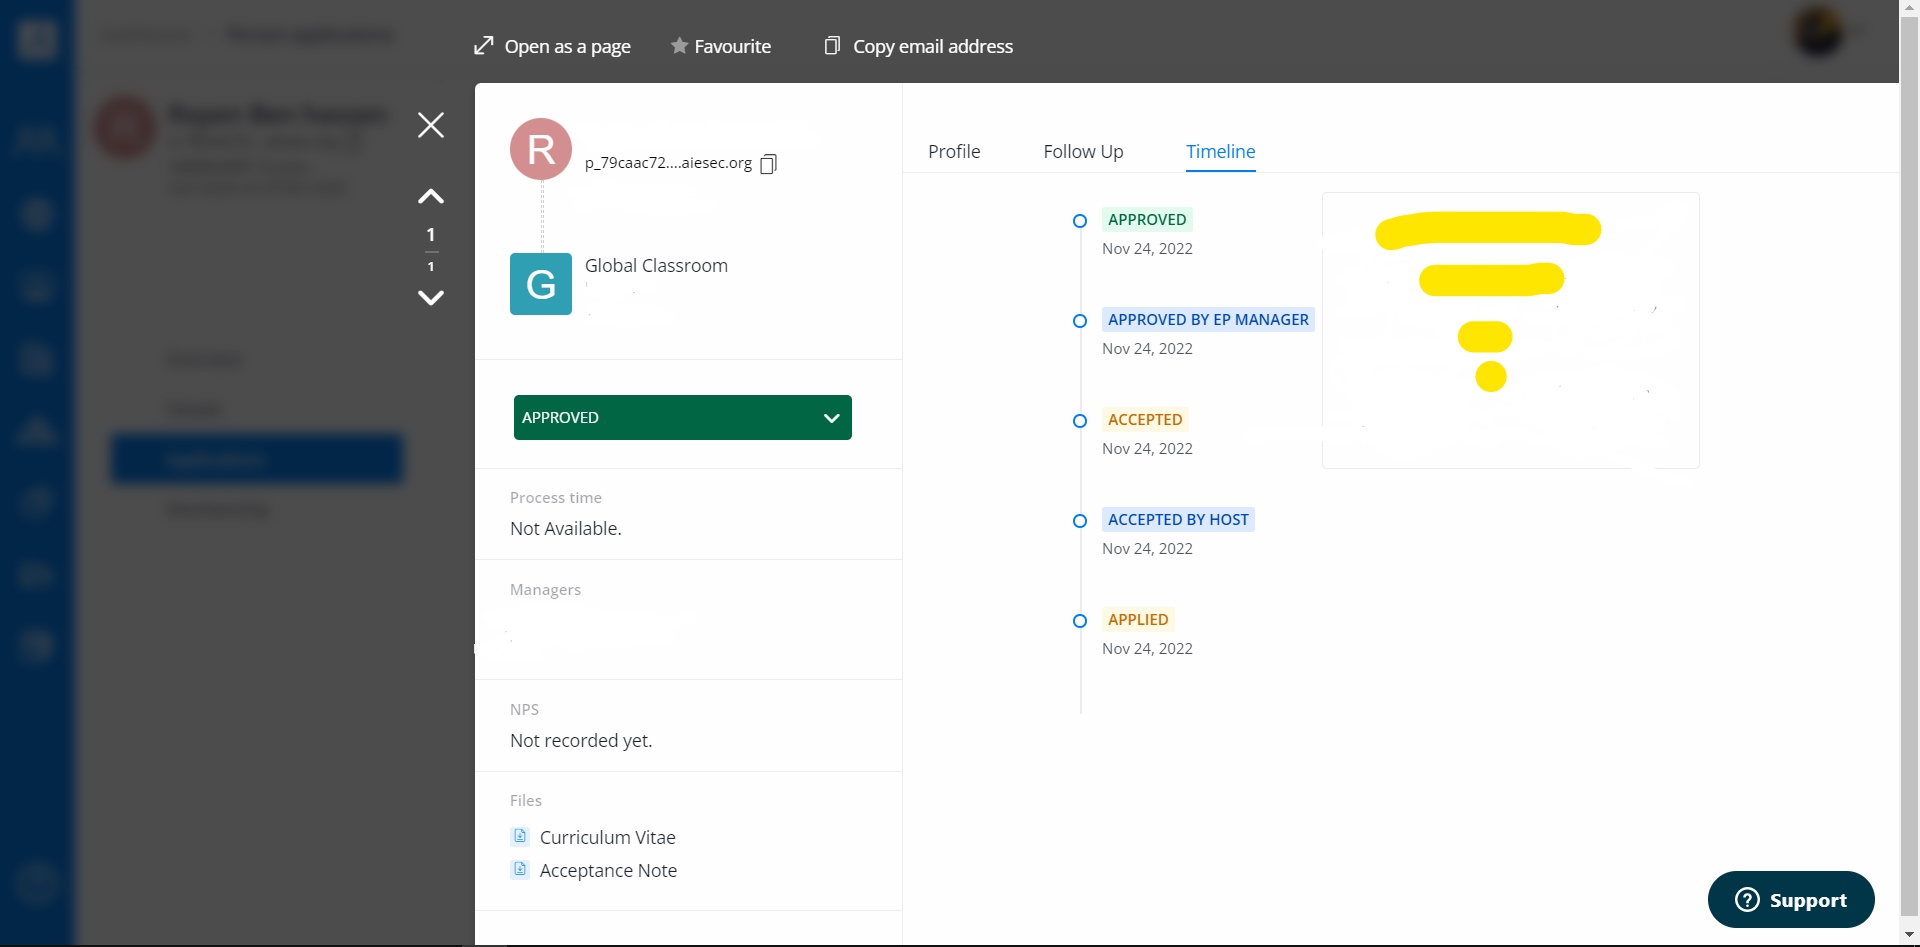This screenshot has width=1920, height=947.
Task: Click the APPROVED timeline marker circle
Action: click(x=1080, y=221)
